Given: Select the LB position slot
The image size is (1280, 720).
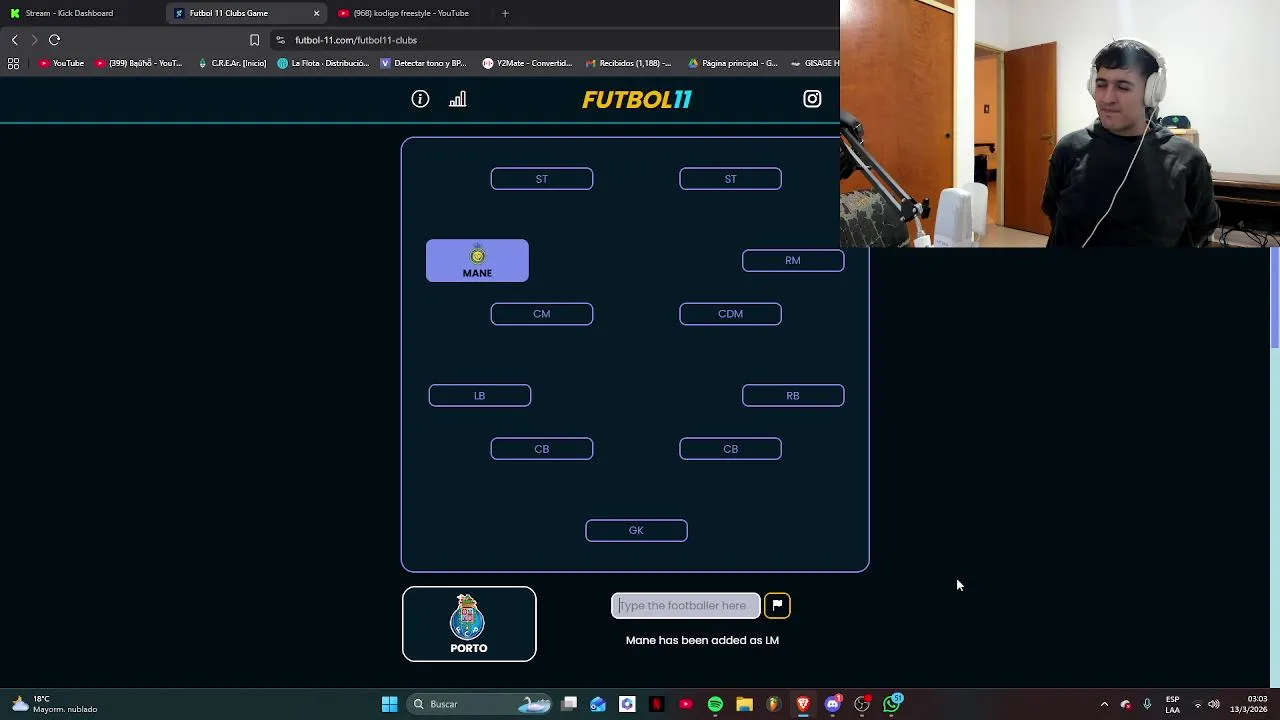Looking at the screenshot, I should click(480, 396).
